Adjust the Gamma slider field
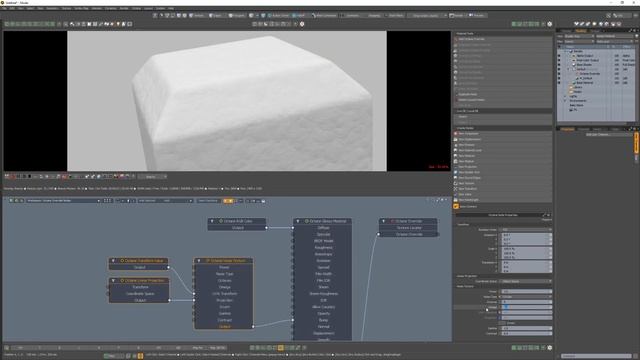640x360 pixels. point(526,328)
